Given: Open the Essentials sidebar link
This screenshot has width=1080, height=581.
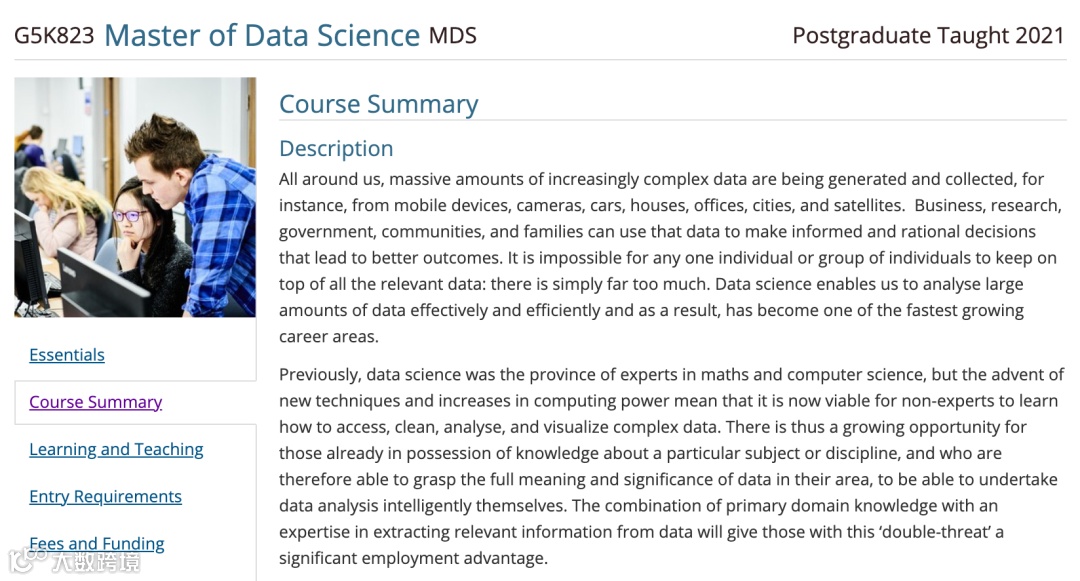Looking at the screenshot, I should point(67,355).
